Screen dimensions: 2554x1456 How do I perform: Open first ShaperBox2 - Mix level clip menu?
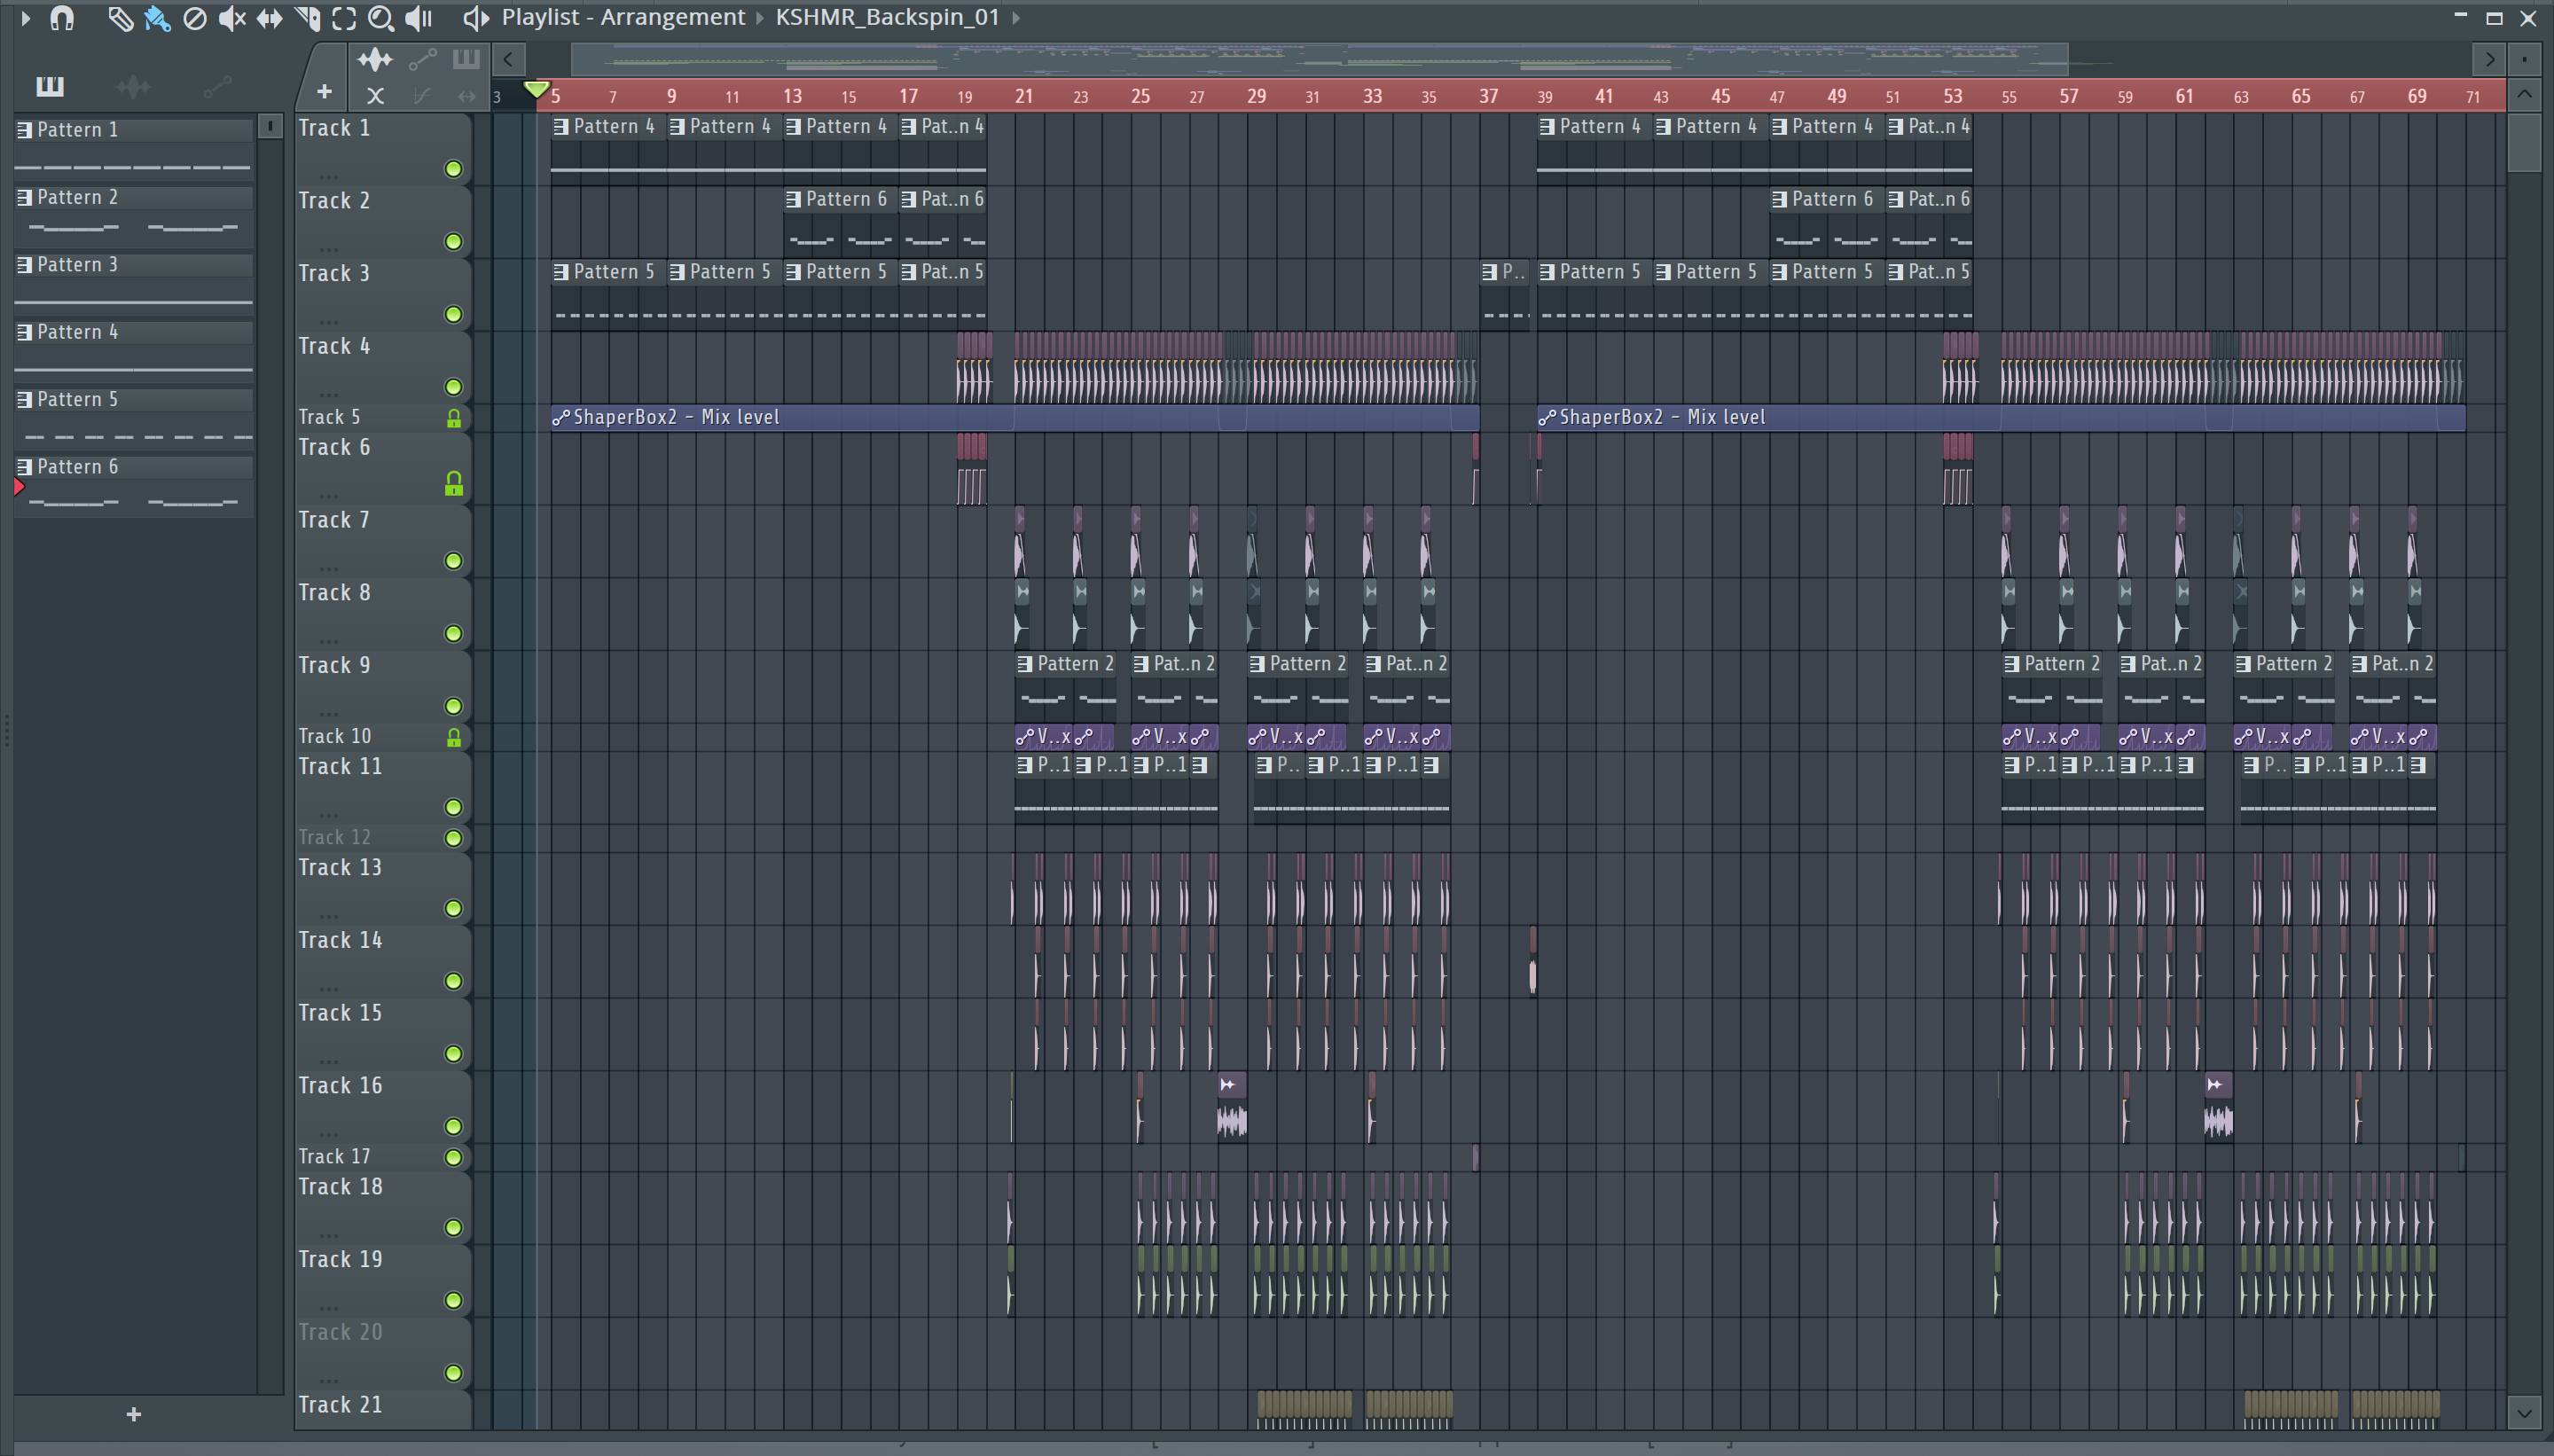(561, 418)
